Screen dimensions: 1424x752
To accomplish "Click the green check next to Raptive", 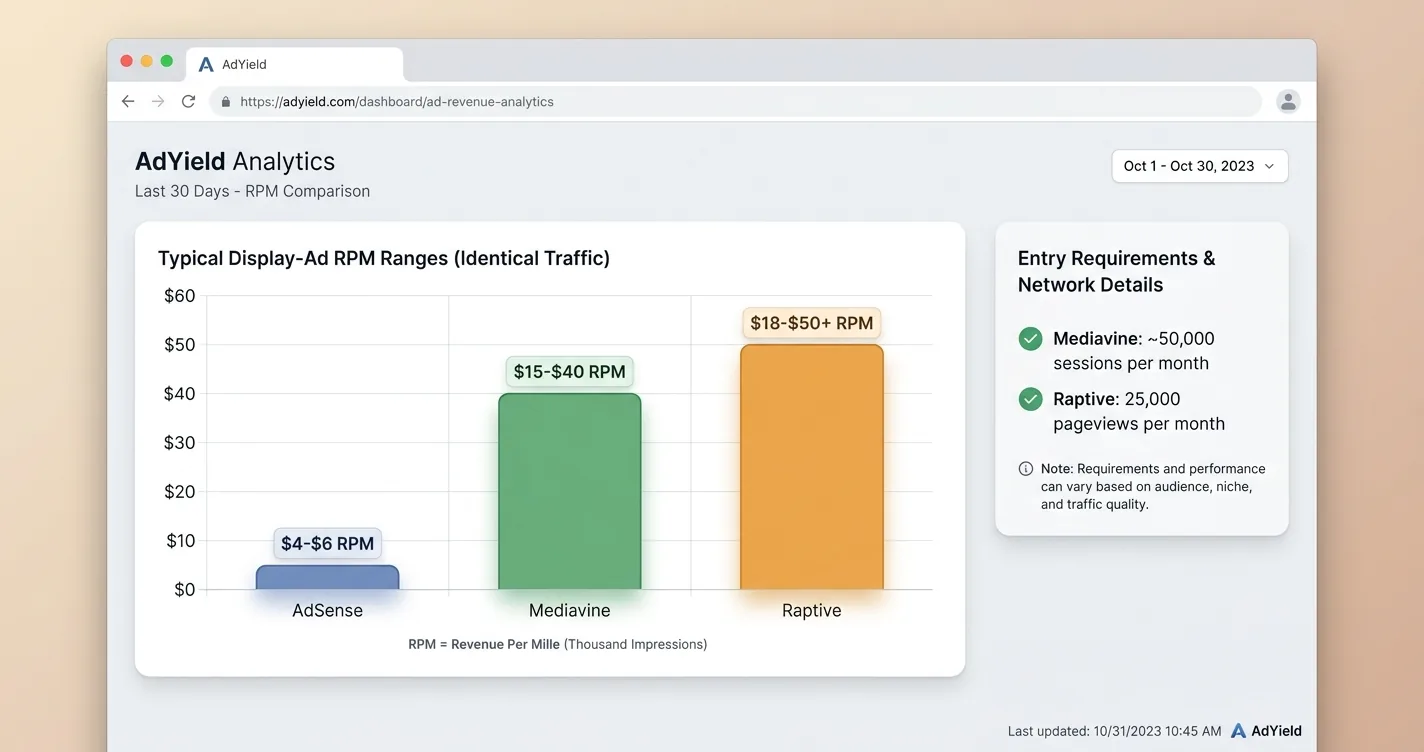I will 1030,400.
